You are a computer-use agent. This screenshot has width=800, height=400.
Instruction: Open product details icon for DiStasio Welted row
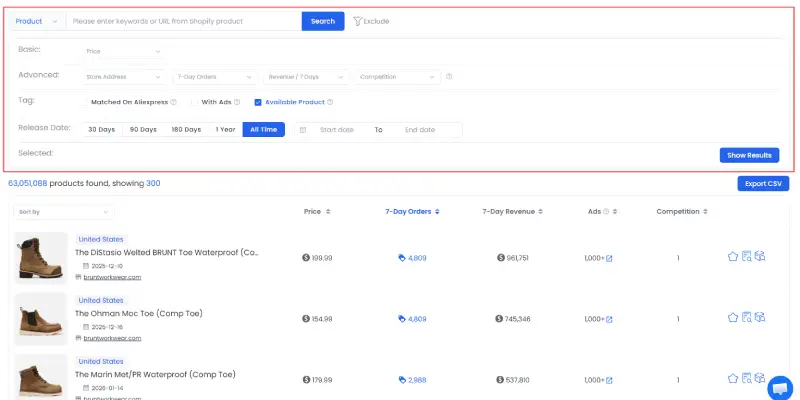click(x=746, y=257)
